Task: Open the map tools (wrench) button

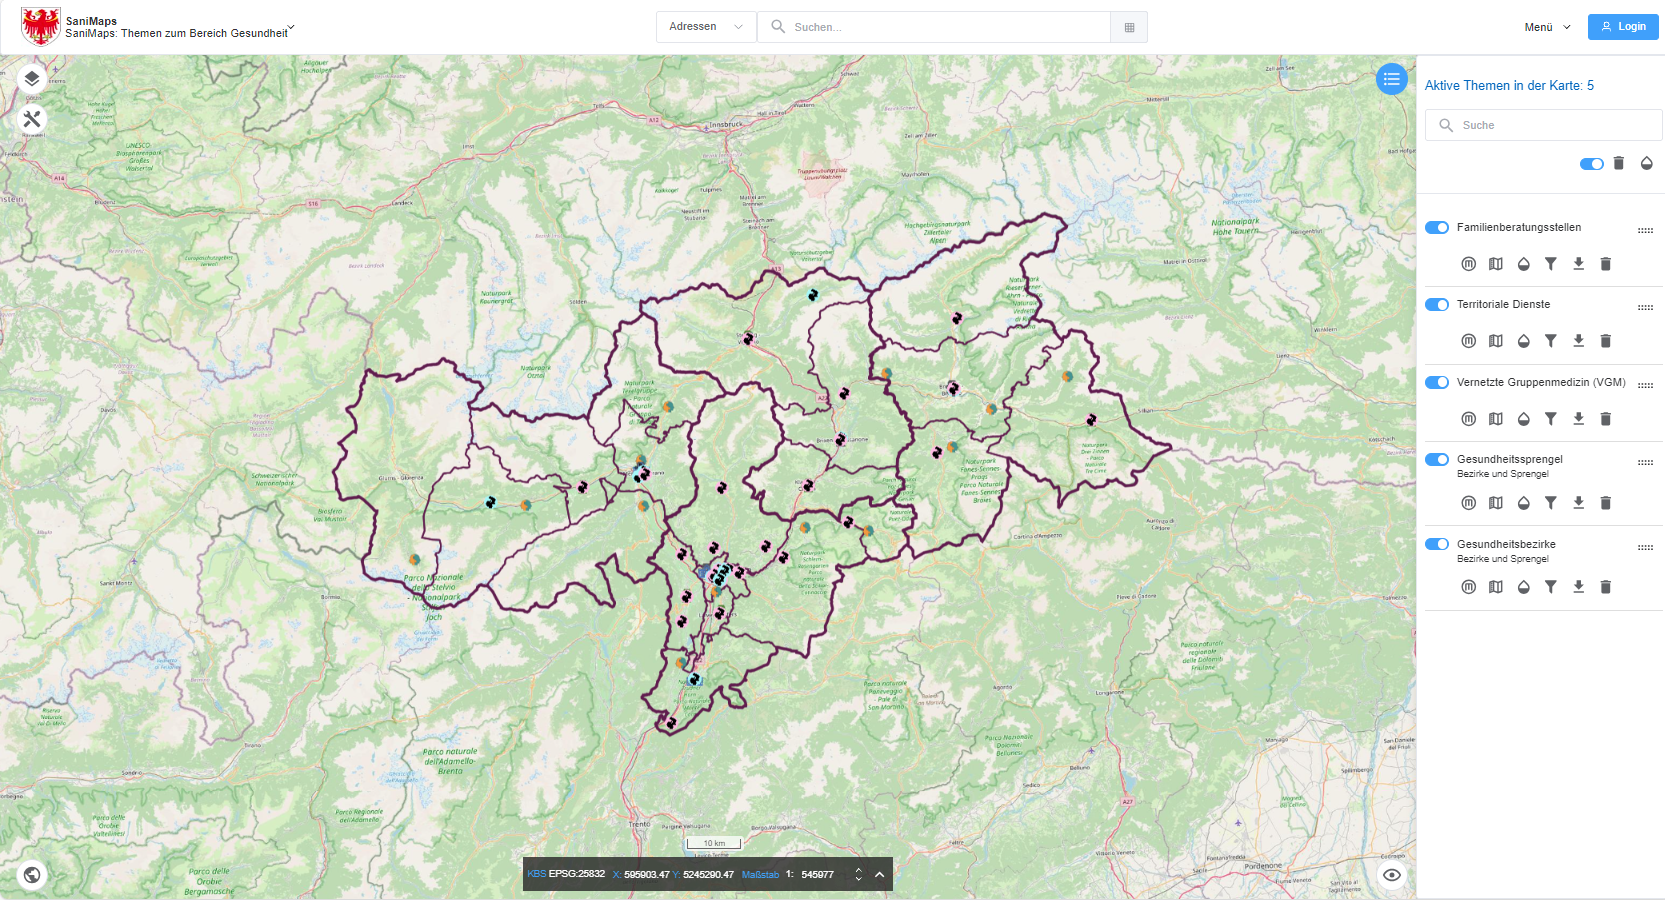Action: click(32, 119)
